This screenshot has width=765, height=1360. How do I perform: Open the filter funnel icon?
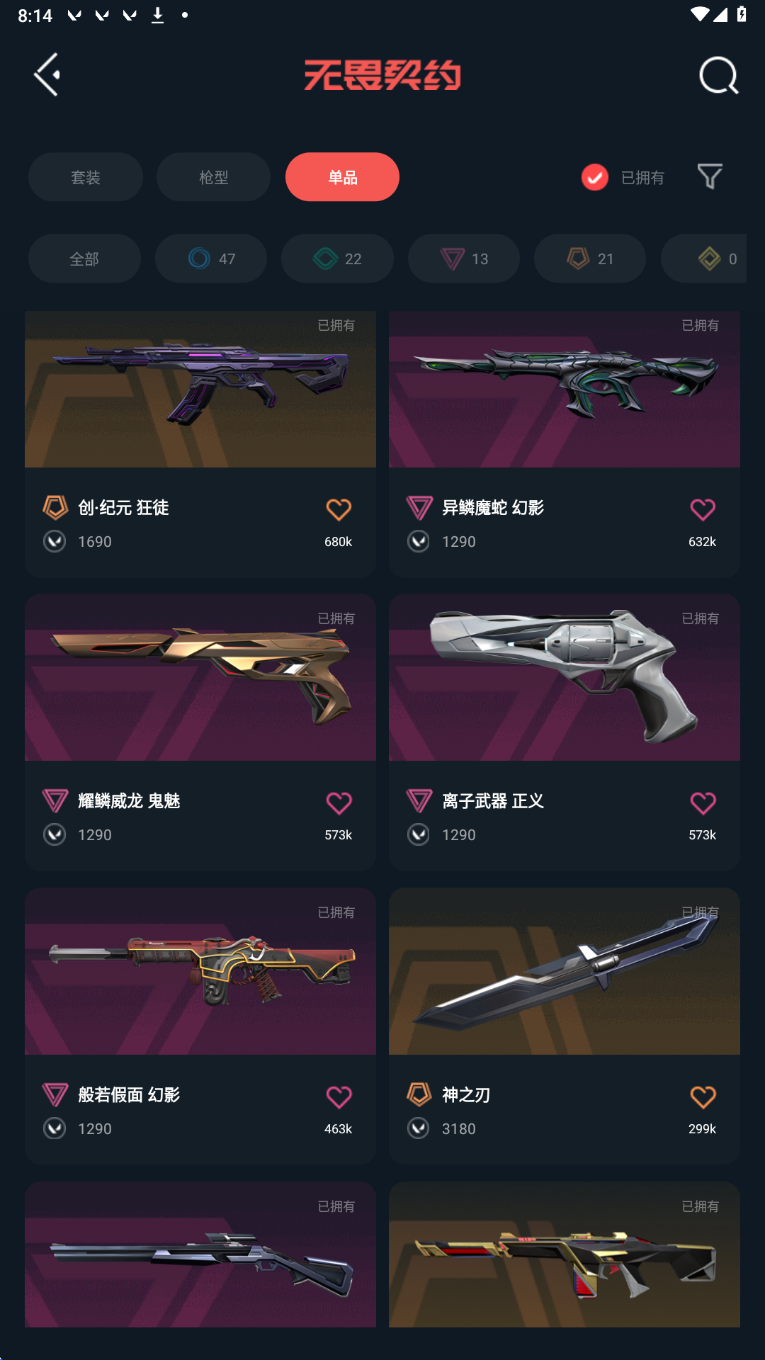point(709,177)
